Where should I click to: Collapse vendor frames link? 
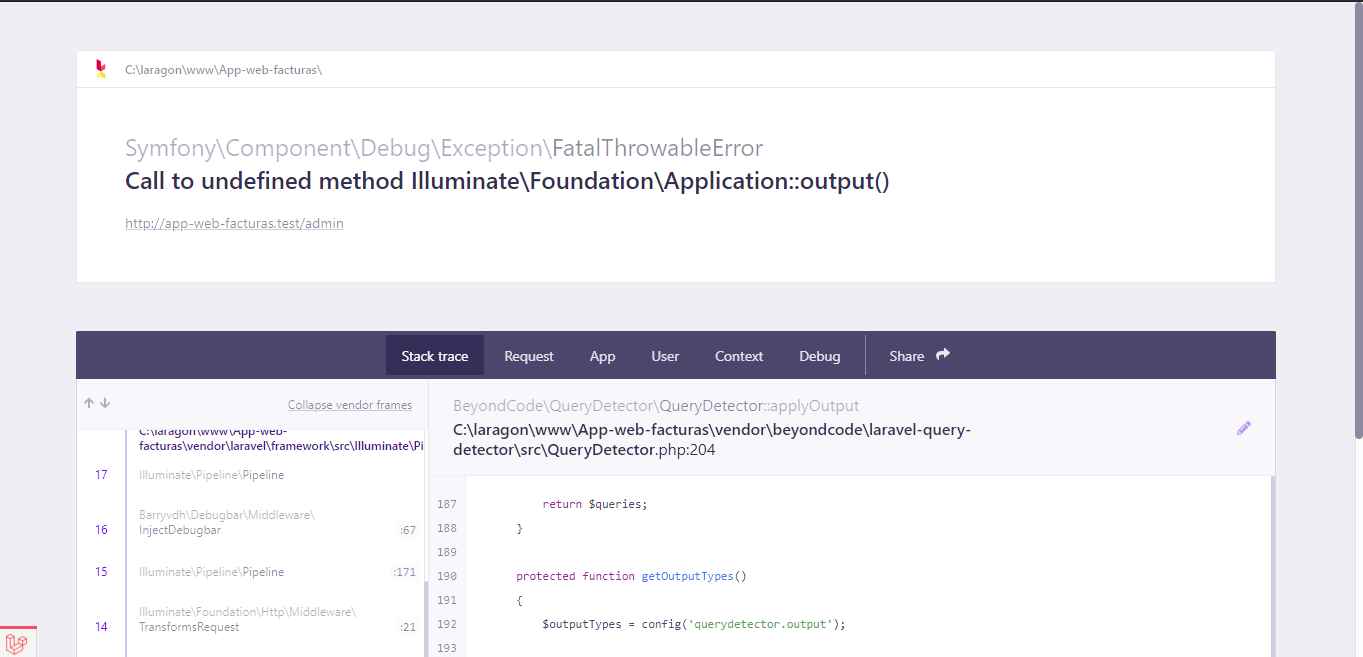click(x=350, y=405)
